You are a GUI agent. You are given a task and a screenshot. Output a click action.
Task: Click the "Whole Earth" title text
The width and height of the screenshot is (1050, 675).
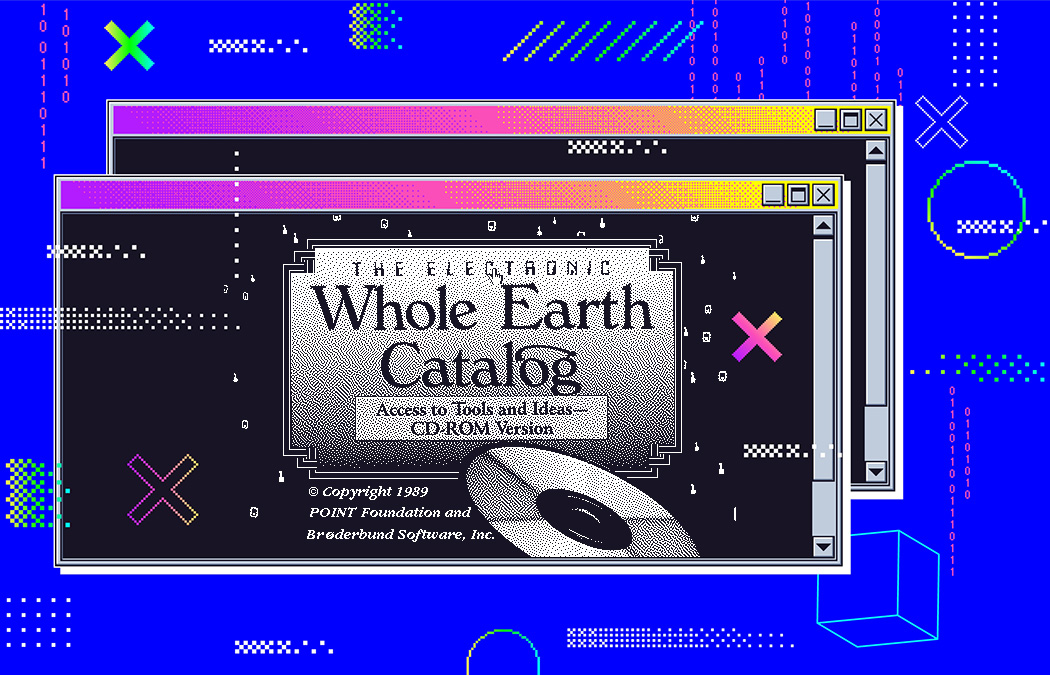(x=481, y=307)
